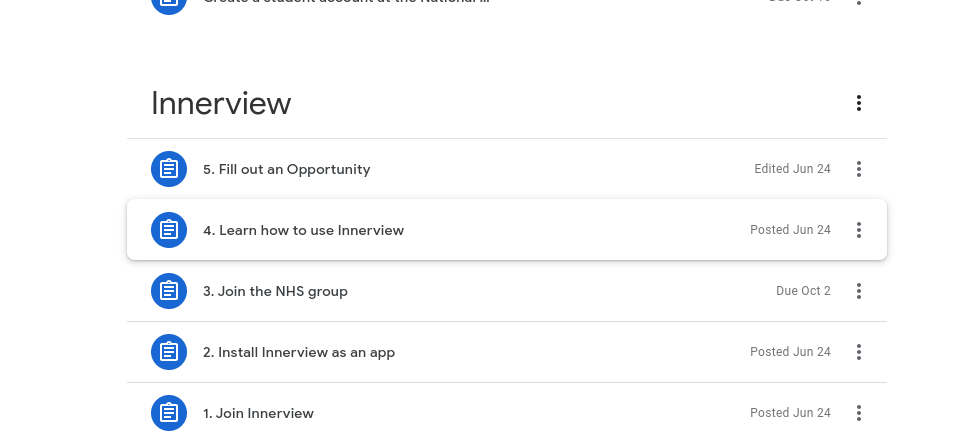Click the "1. Join Innerview" assignment title
The height and width of the screenshot is (442, 953).
click(258, 413)
